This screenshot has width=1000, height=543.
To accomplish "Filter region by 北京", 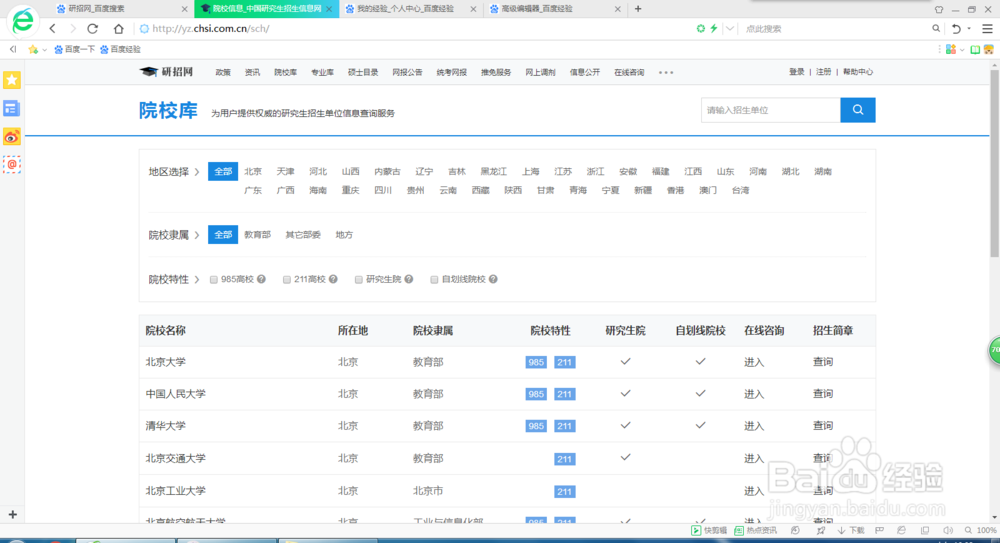I will pyautogui.click(x=253, y=172).
